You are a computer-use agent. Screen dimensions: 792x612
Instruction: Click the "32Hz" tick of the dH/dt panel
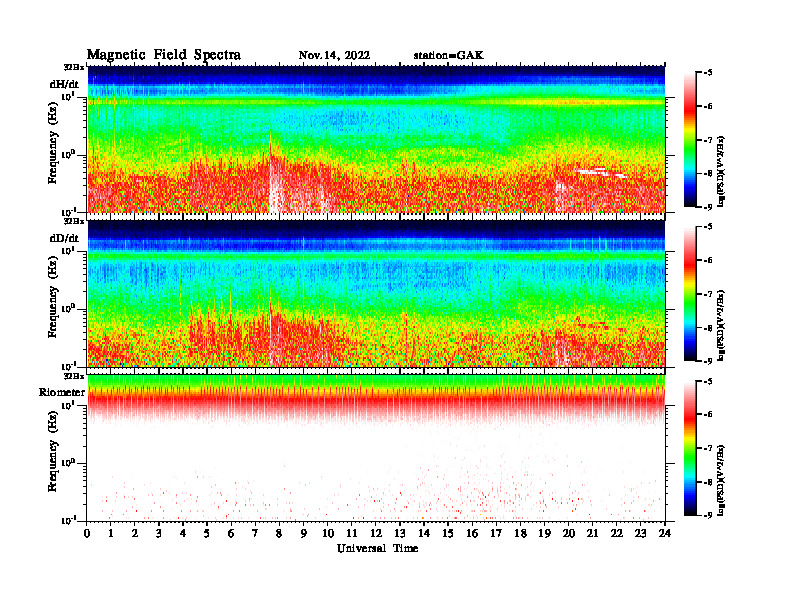[74, 67]
